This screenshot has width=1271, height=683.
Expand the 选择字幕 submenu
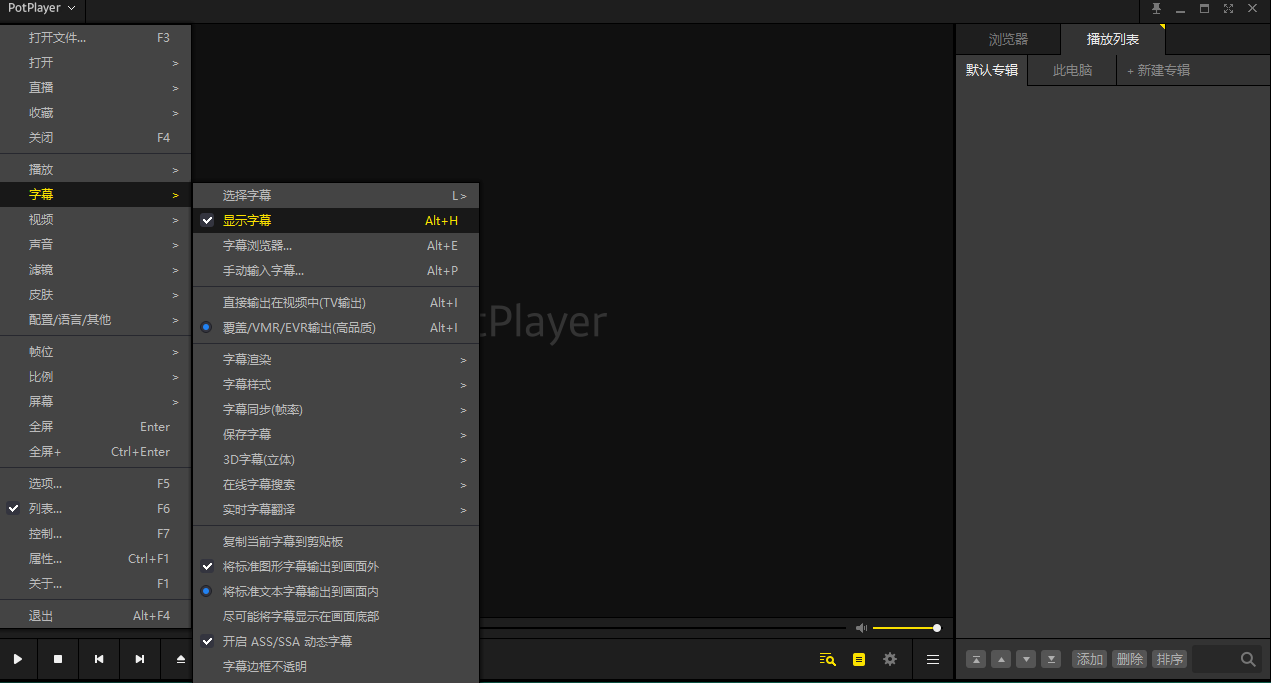click(x=336, y=196)
